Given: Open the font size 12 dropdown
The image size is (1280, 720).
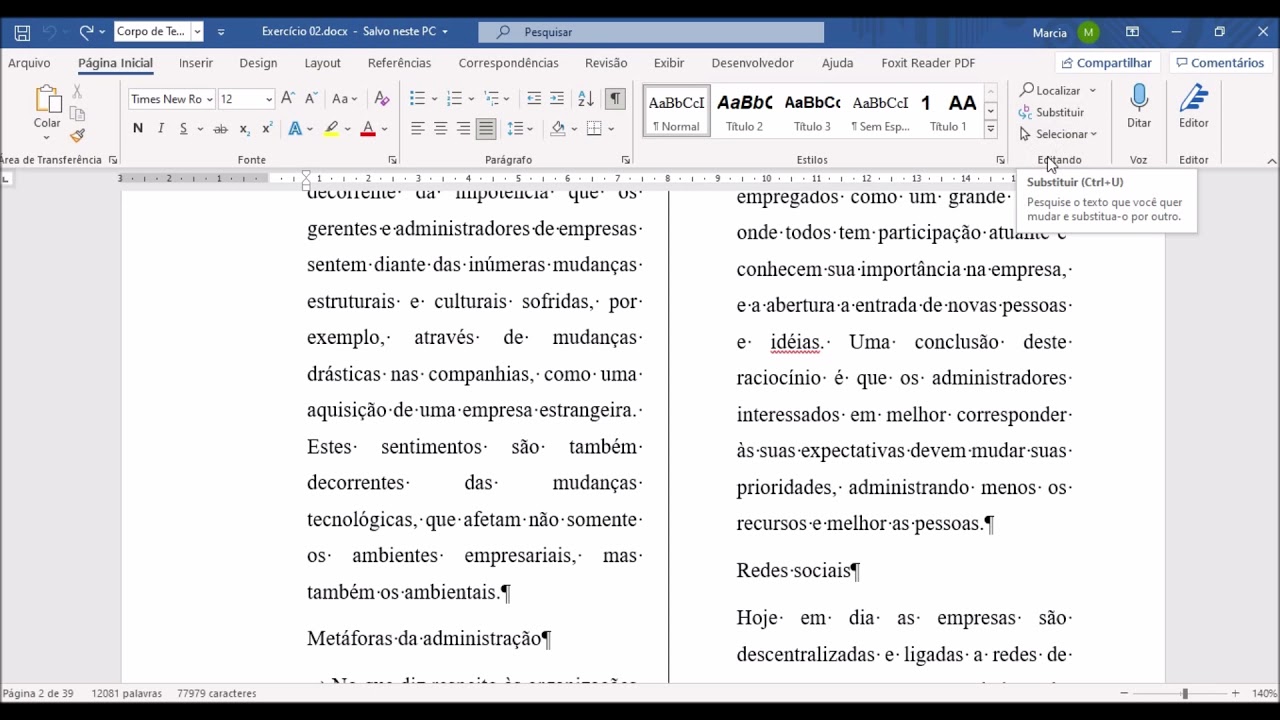Looking at the screenshot, I should click(x=269, y=99).
